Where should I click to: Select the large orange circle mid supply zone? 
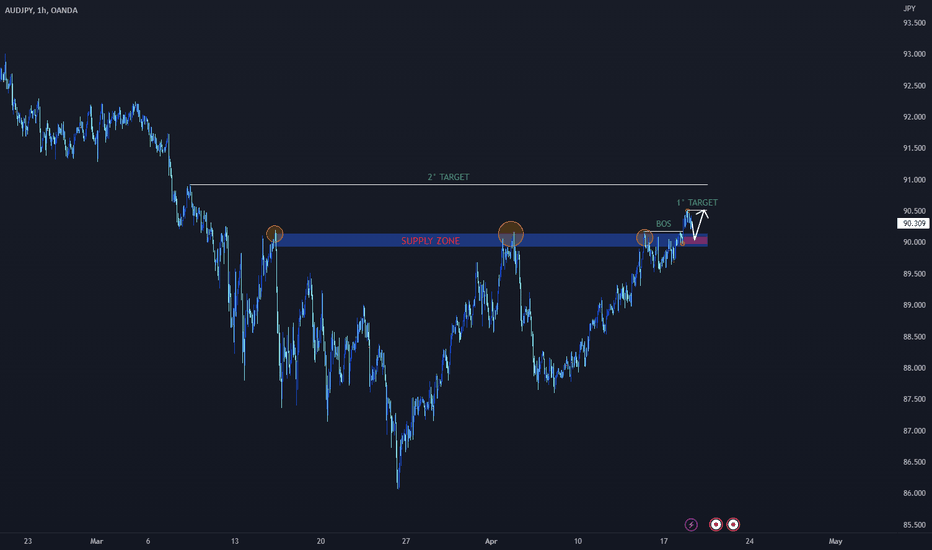coord(511,234)
